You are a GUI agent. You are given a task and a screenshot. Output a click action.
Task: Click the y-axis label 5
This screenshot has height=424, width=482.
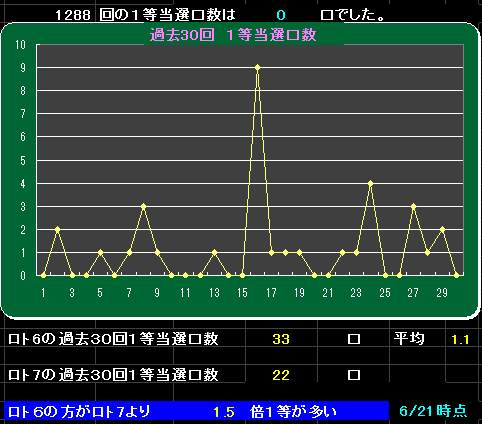[x=23, y=160]
